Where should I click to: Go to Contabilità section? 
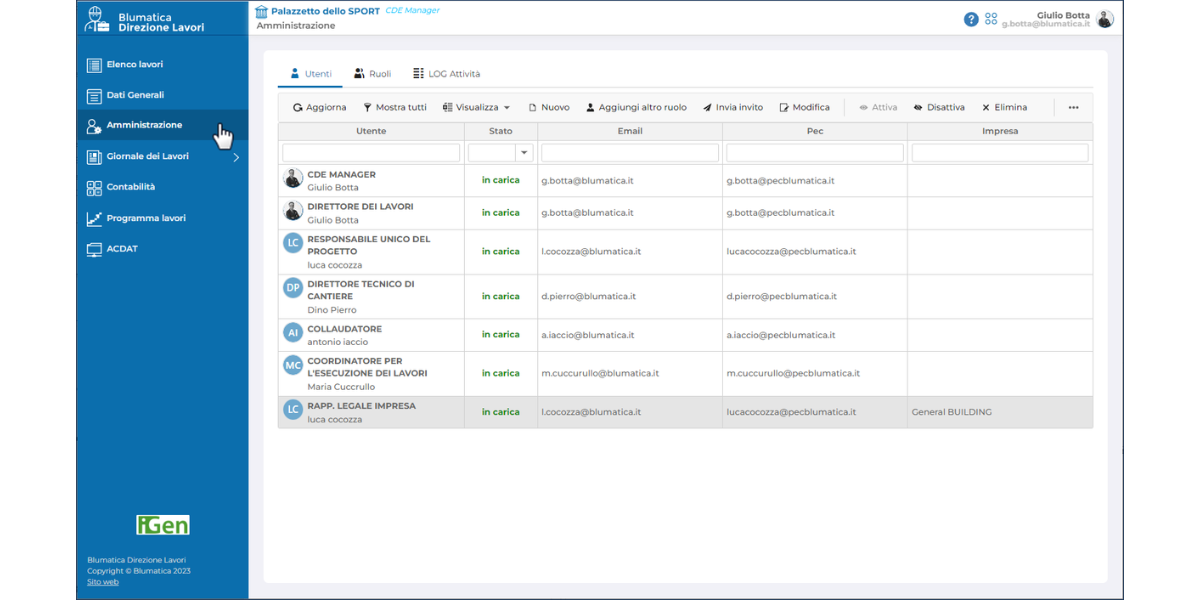pos(130,187)
